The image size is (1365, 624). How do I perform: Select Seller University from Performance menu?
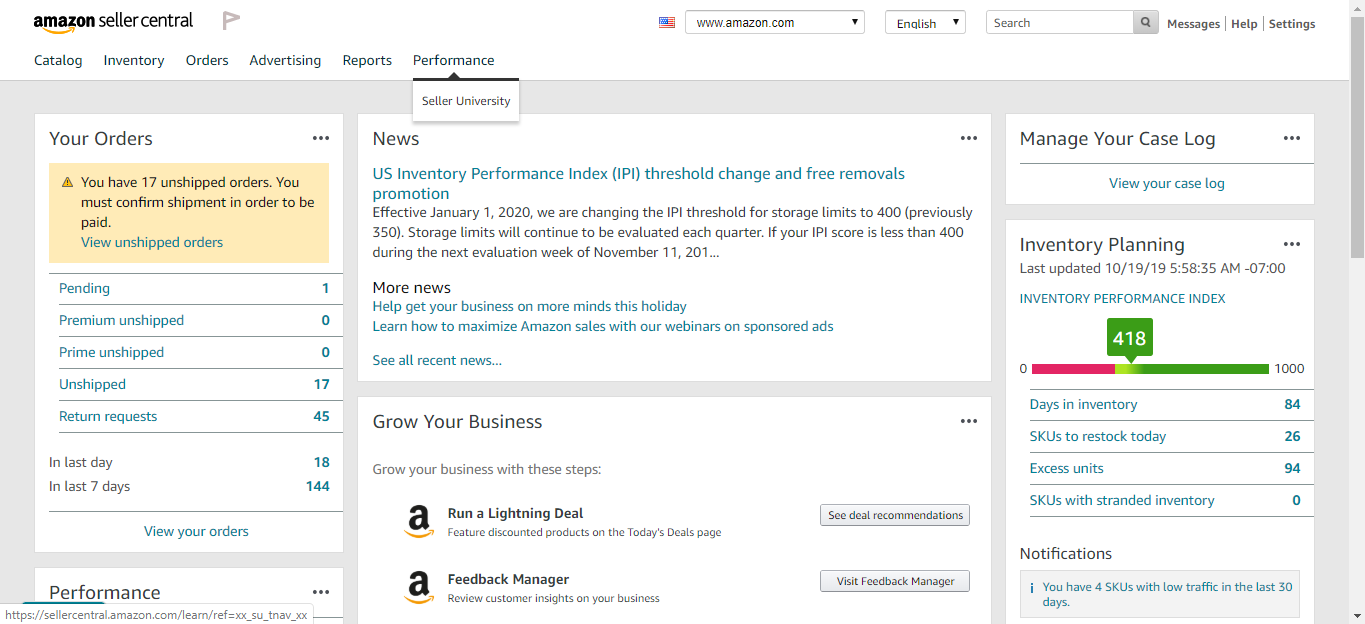pos(466,101)
